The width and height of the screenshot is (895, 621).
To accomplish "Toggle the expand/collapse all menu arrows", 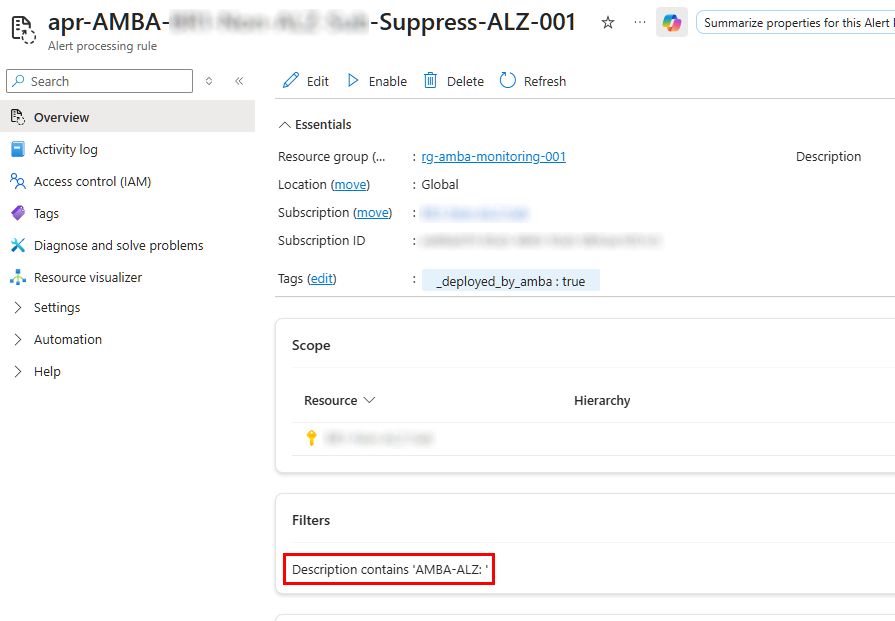I will click(209, 81).
